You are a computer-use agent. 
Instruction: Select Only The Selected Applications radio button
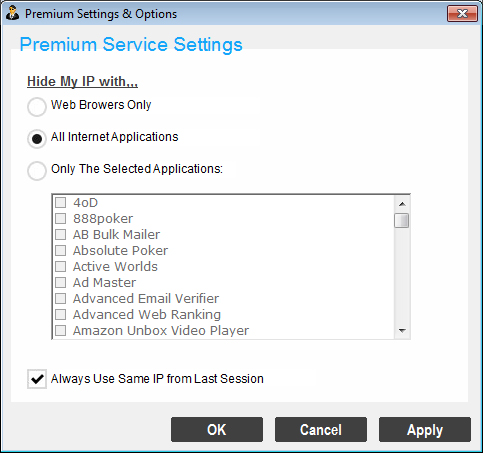(37, 171)
